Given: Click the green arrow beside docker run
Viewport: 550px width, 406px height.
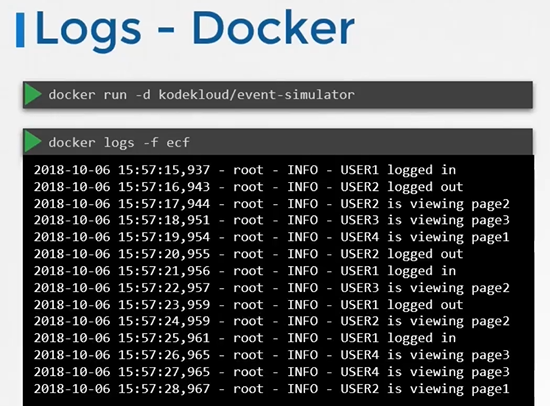Looking at the screenshot, I should (x=33, y=95).
